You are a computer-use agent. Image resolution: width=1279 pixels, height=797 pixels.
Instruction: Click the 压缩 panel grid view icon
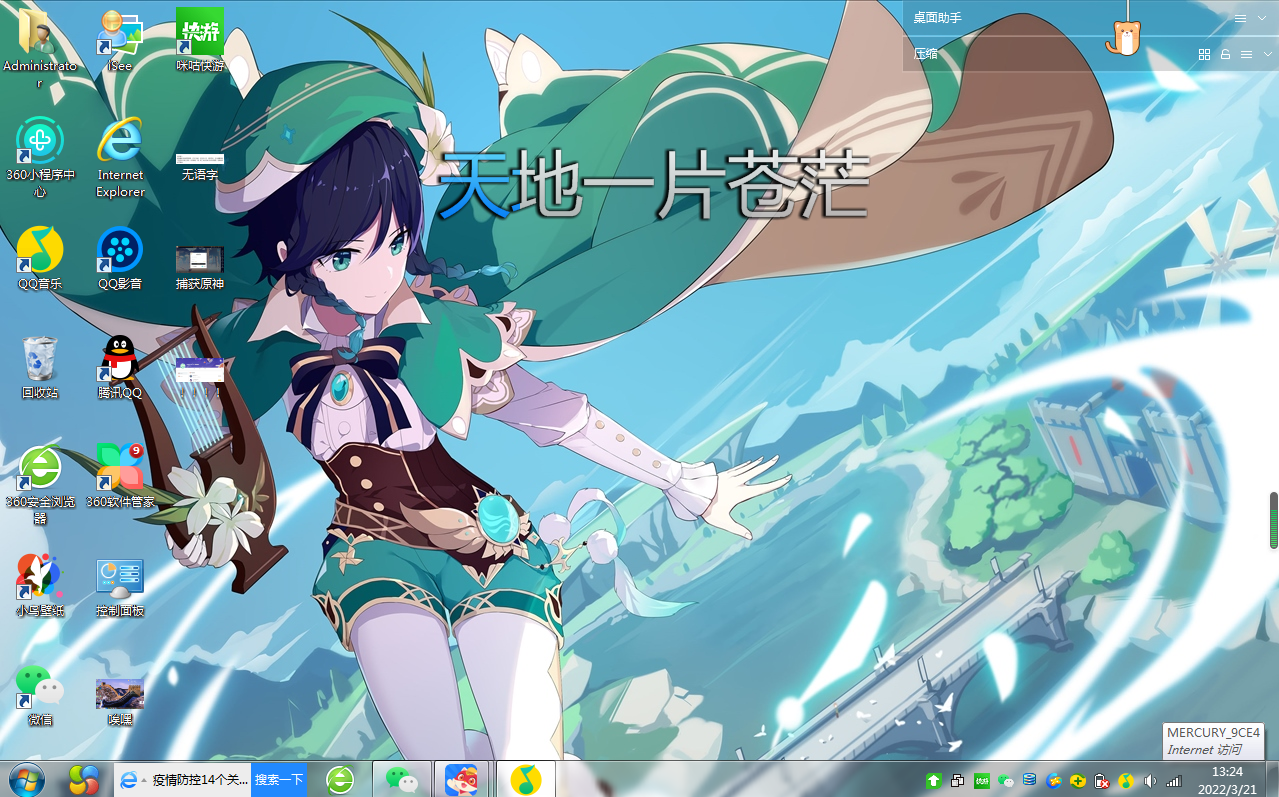[1204, 54]
